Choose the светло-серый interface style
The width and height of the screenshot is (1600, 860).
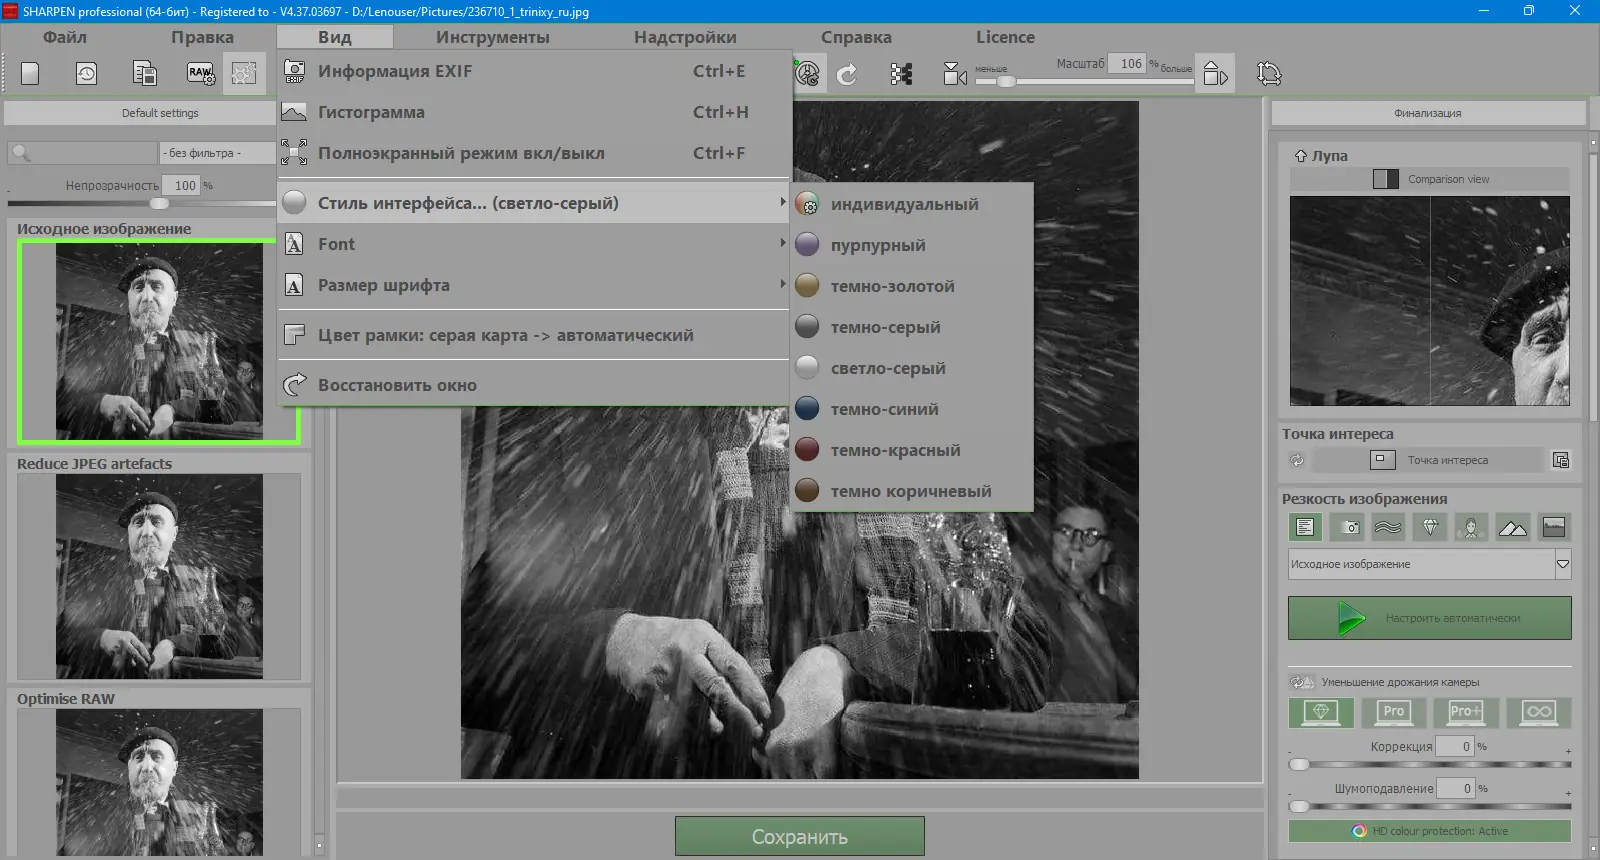coord(911,368)
